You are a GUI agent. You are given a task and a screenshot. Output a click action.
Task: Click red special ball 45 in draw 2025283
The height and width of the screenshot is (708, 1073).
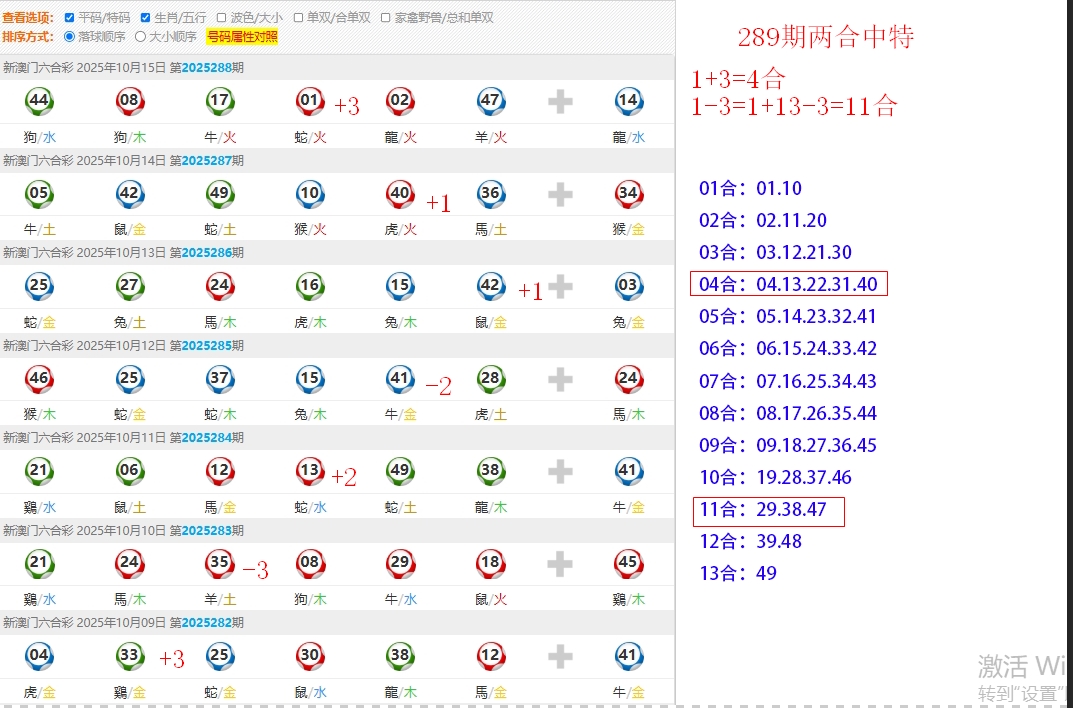click(x=628, y=563)
